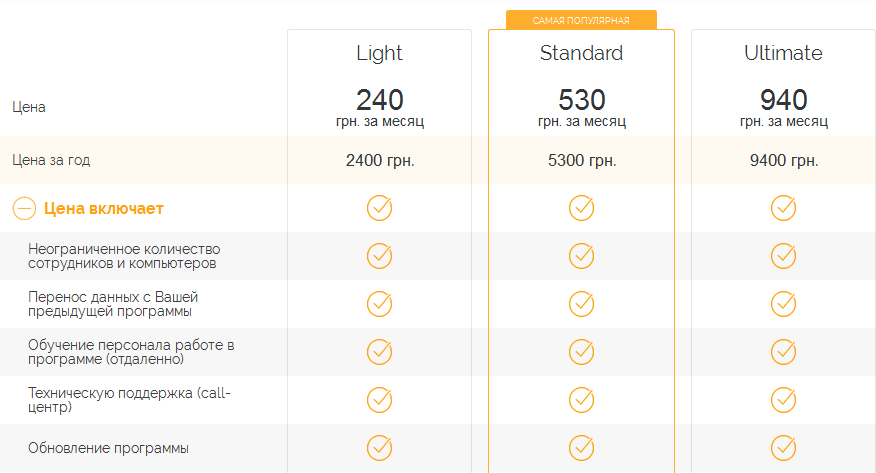The height and width of the screenshot is (473, 876).
Task: Click Light checkmark for technical support row
Action: tap(380, 399)
